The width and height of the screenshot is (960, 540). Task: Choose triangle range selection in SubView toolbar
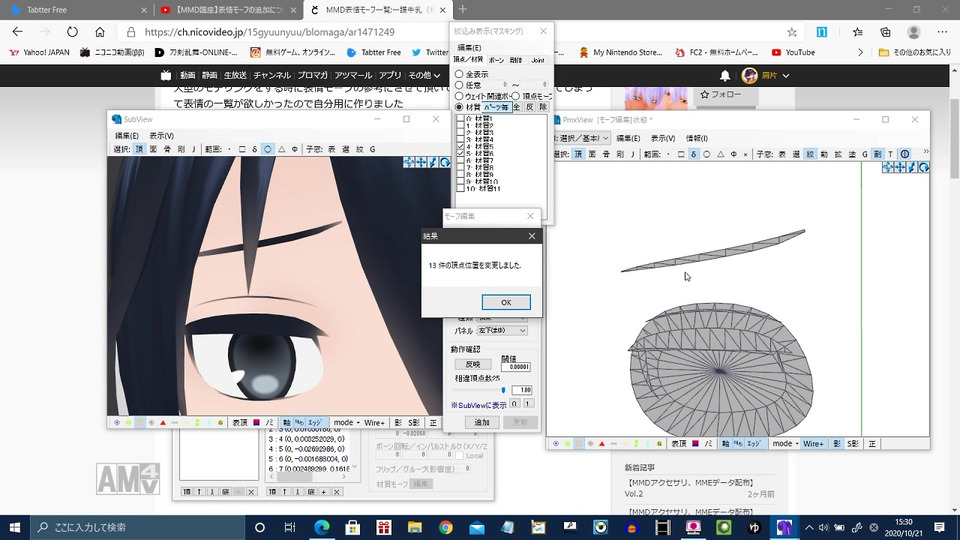[x=281, y=149]
